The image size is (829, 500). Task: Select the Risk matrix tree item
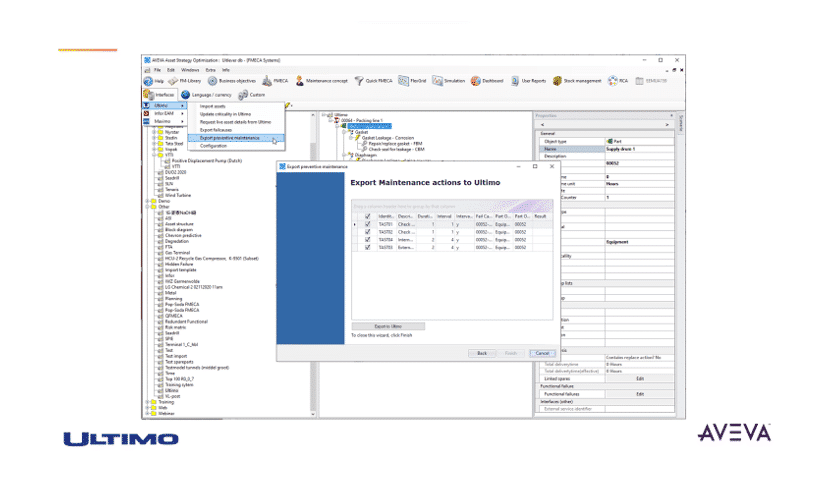tap(176, 328)
